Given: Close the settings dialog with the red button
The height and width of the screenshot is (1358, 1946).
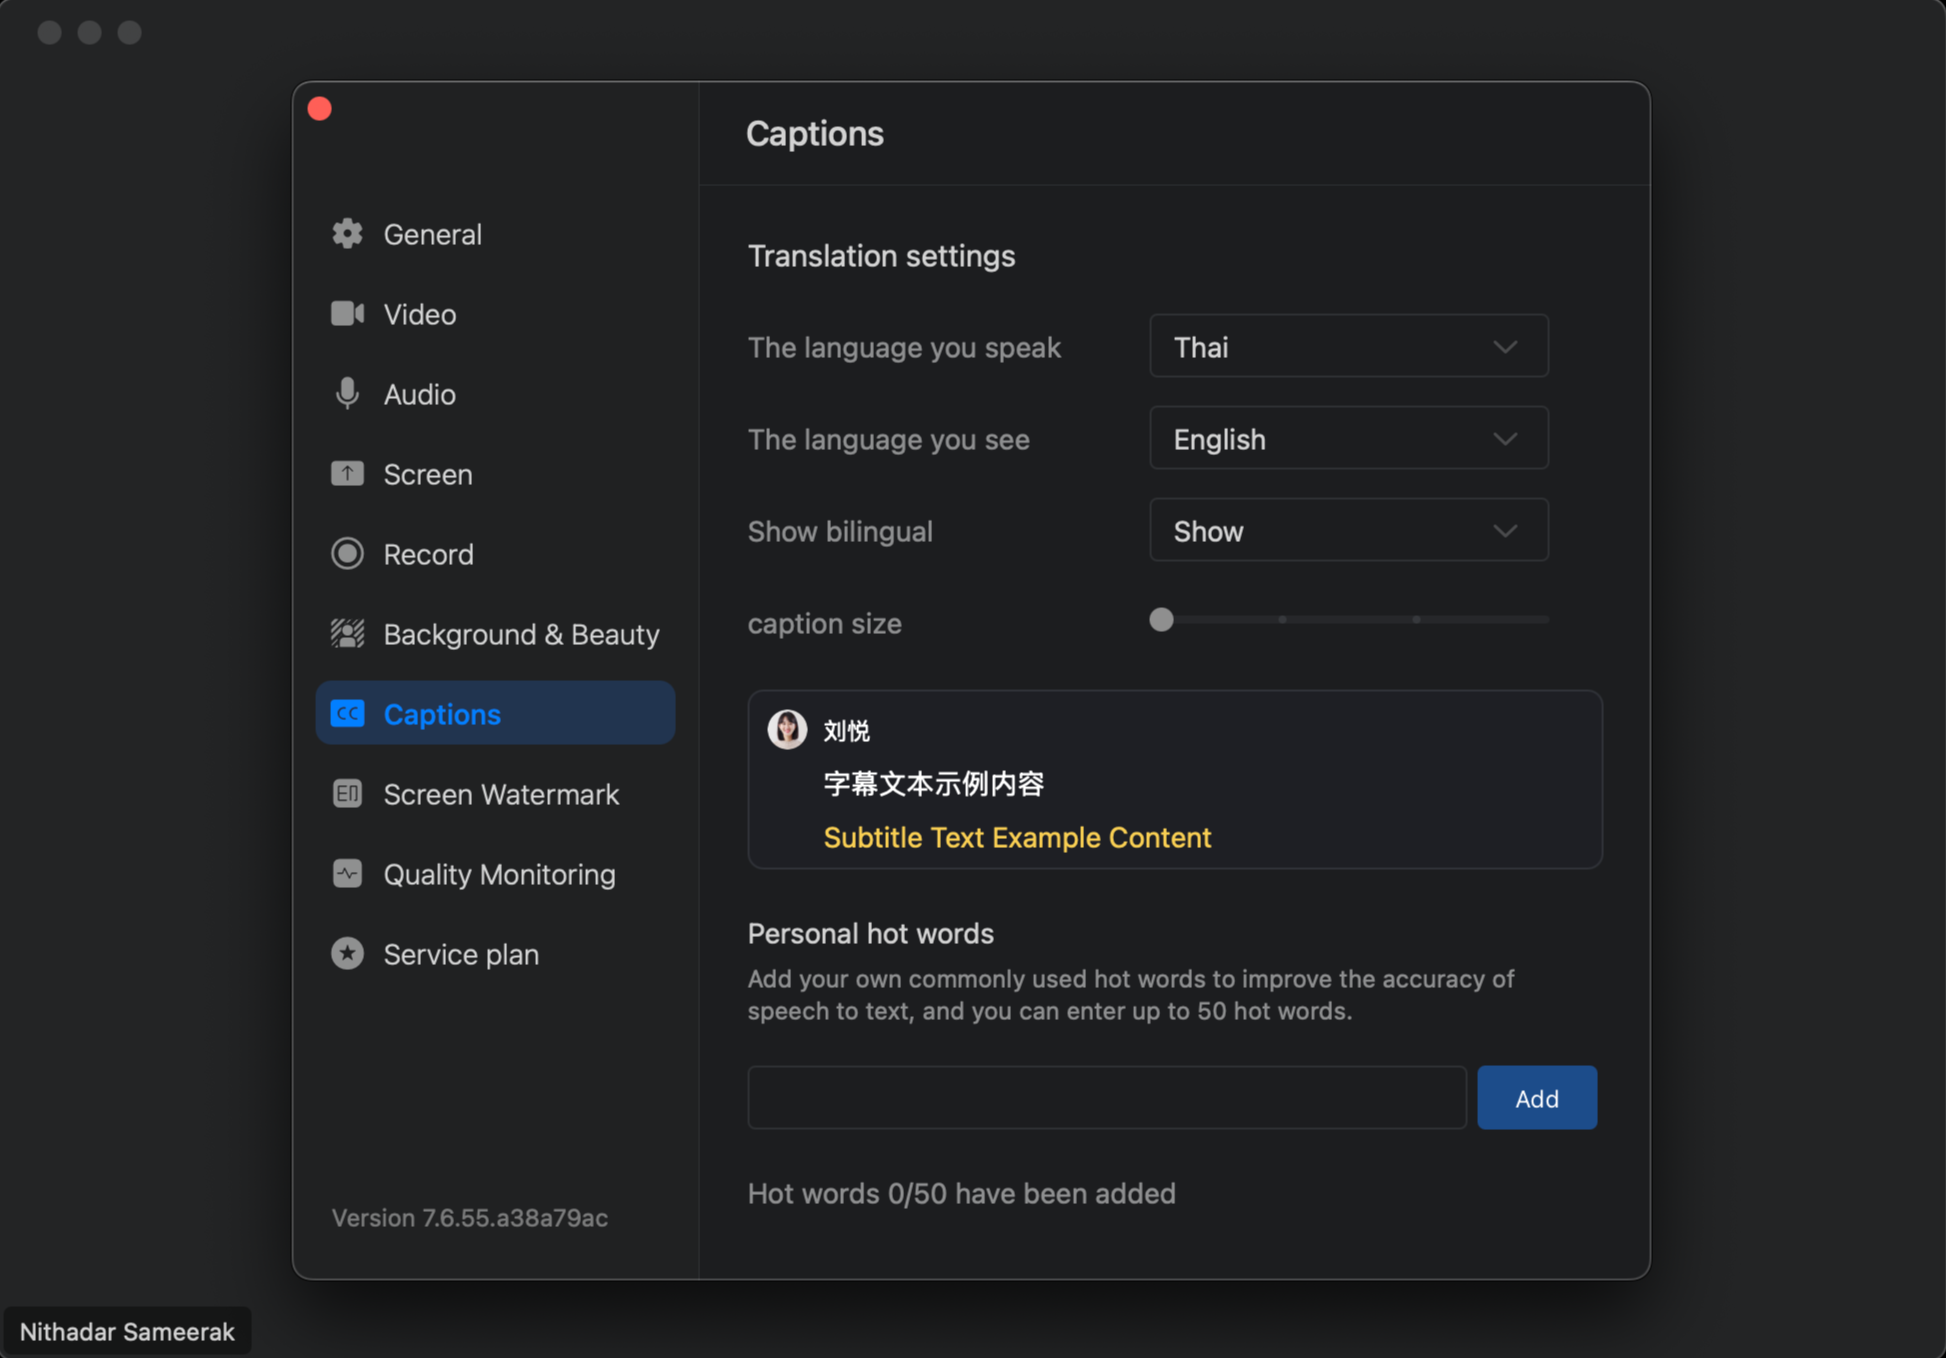Looking at the screenshot, I should click(x=320, y=109).
